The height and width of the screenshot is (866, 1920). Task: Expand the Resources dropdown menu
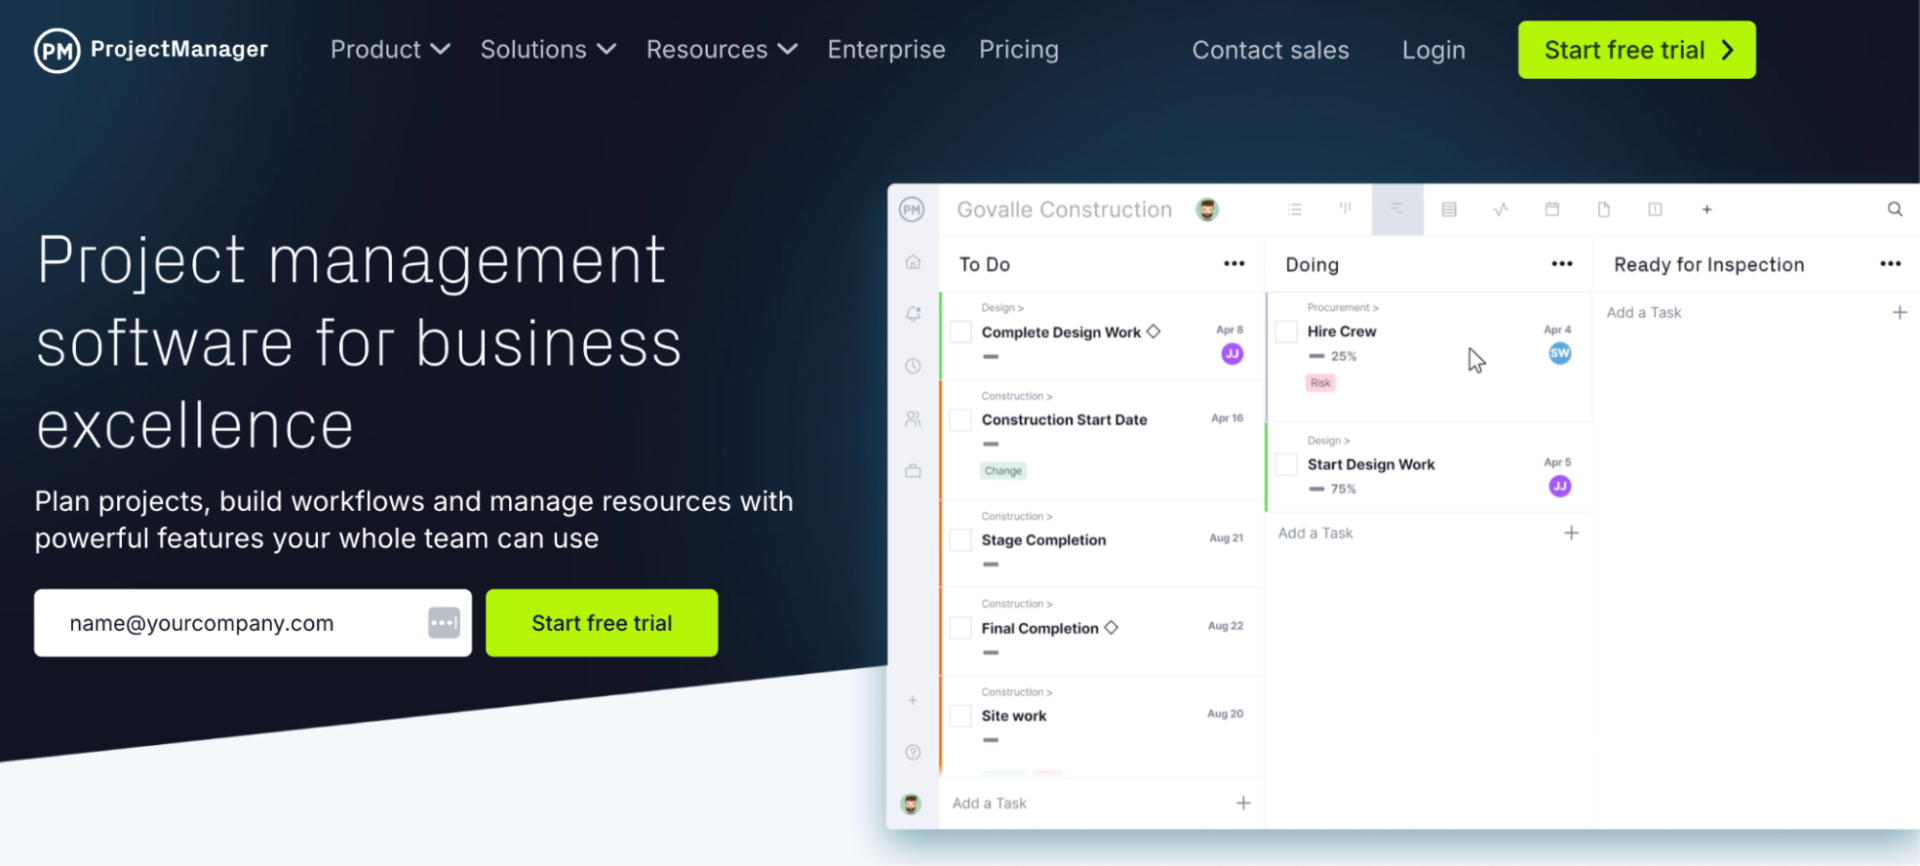click(722, 49)
